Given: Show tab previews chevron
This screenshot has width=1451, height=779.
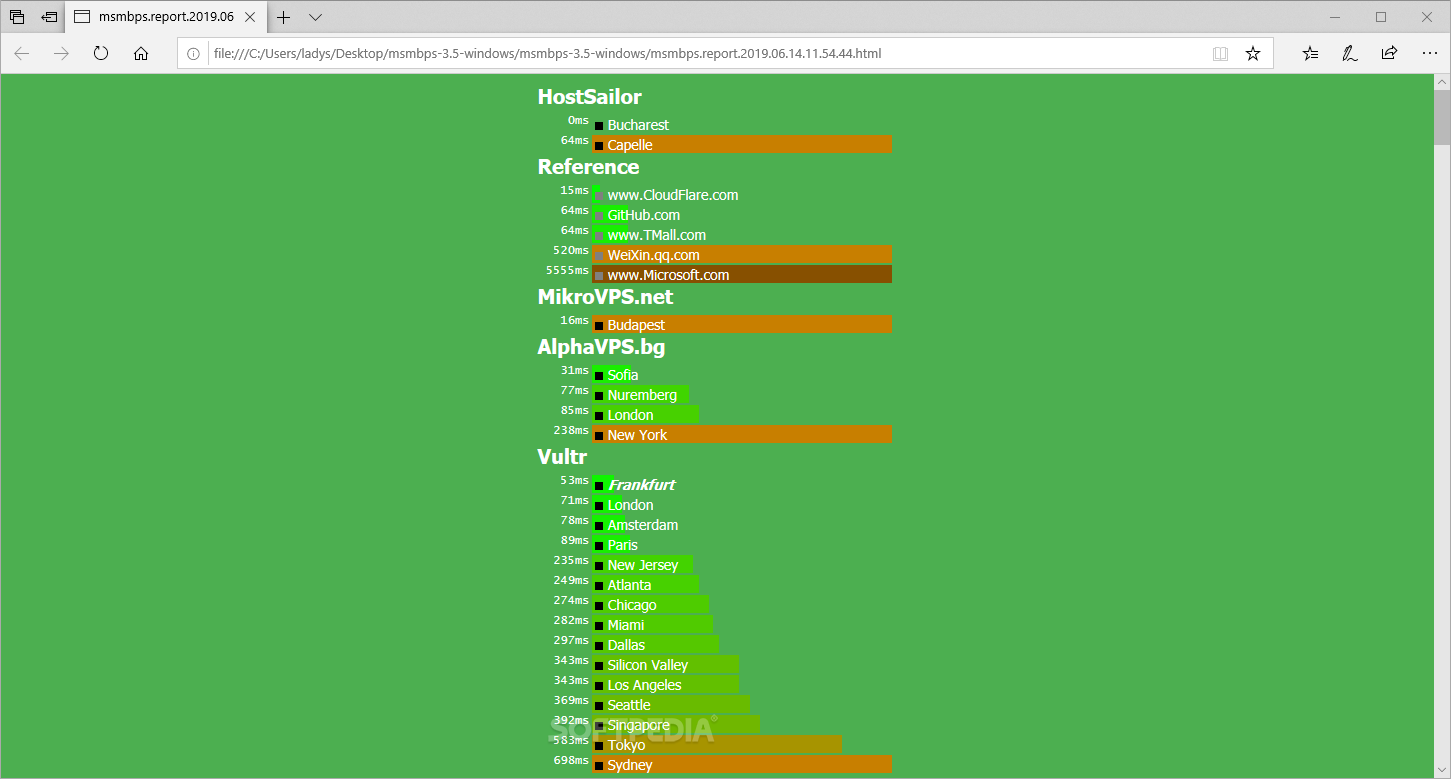Looking at the screenshot, I should point(315,17).
